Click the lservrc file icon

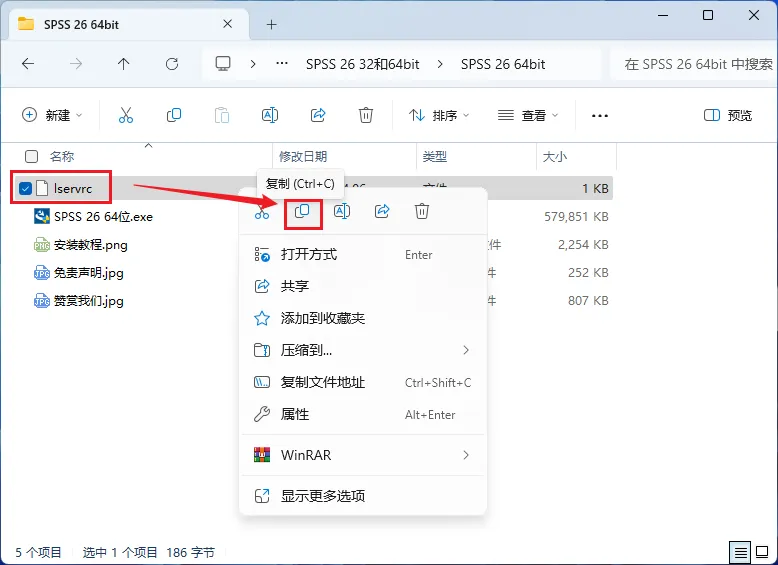tap(42, 188)
